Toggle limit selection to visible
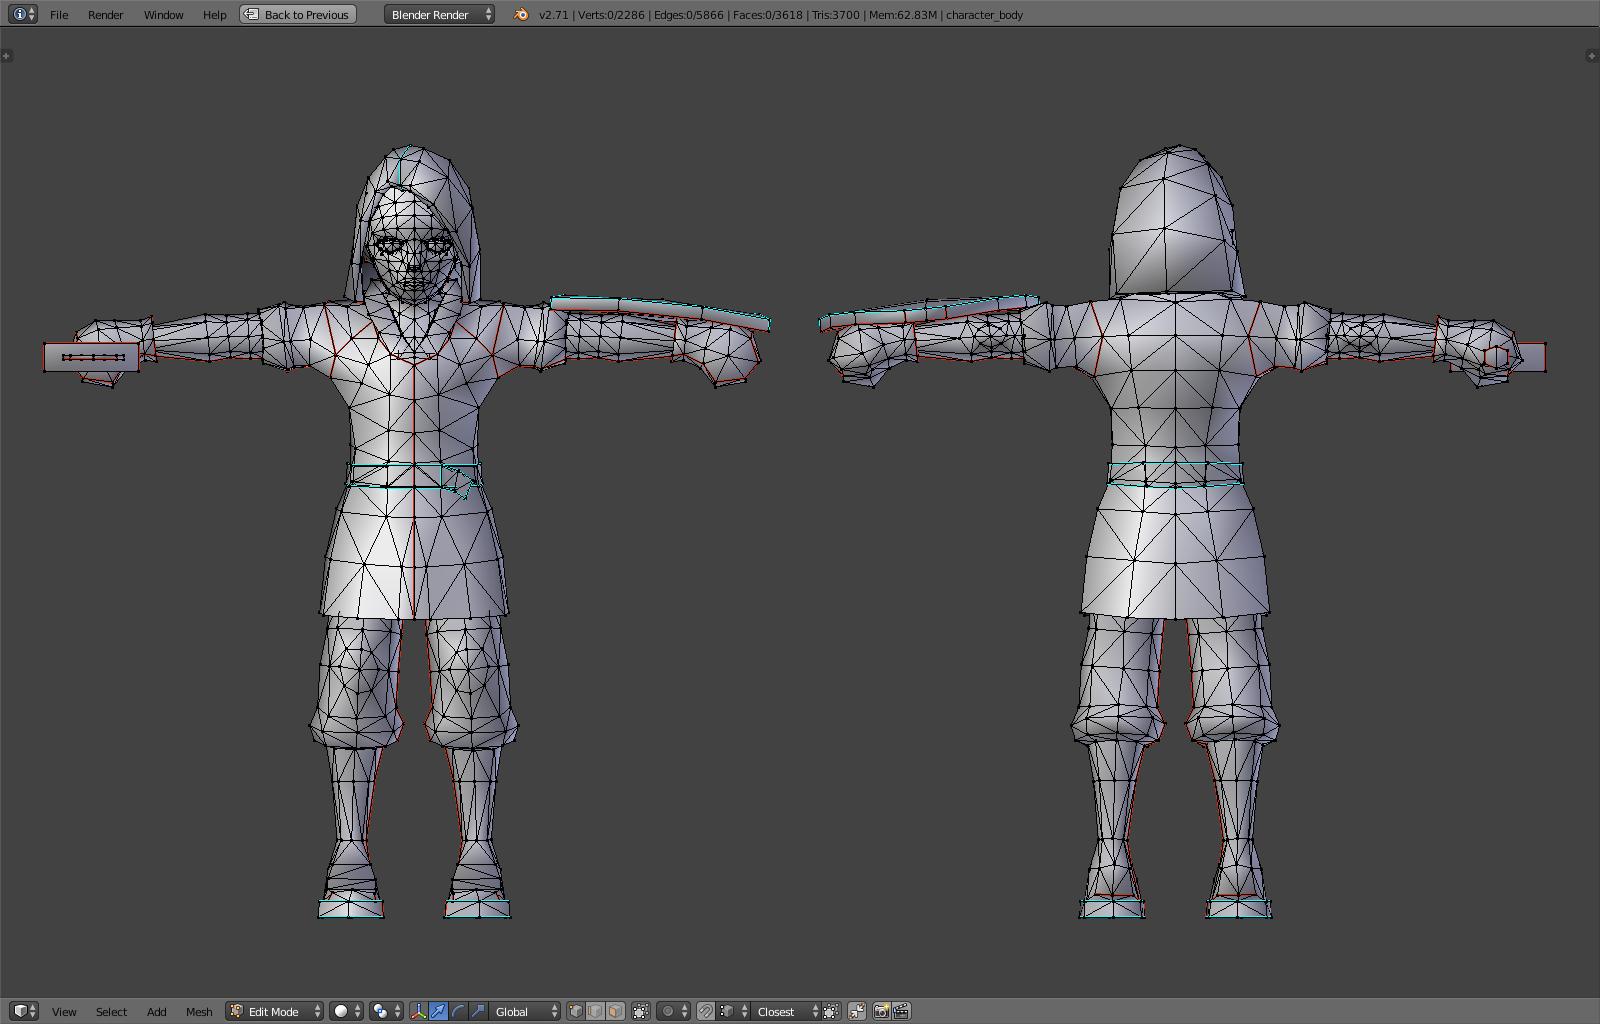 (x=641, y=1011)
